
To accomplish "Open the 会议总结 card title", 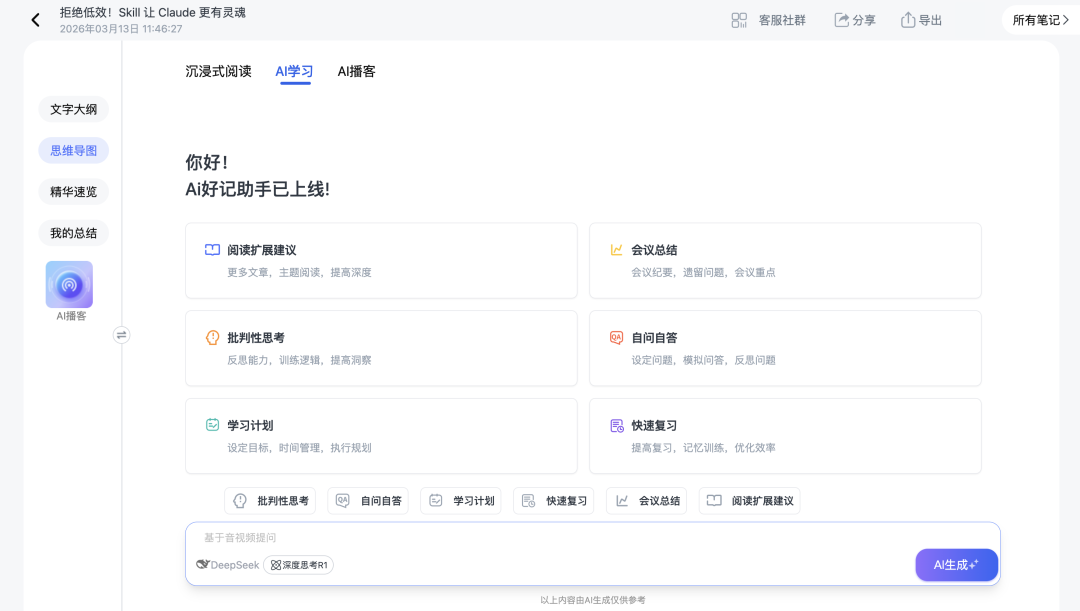I will [654, 250].
